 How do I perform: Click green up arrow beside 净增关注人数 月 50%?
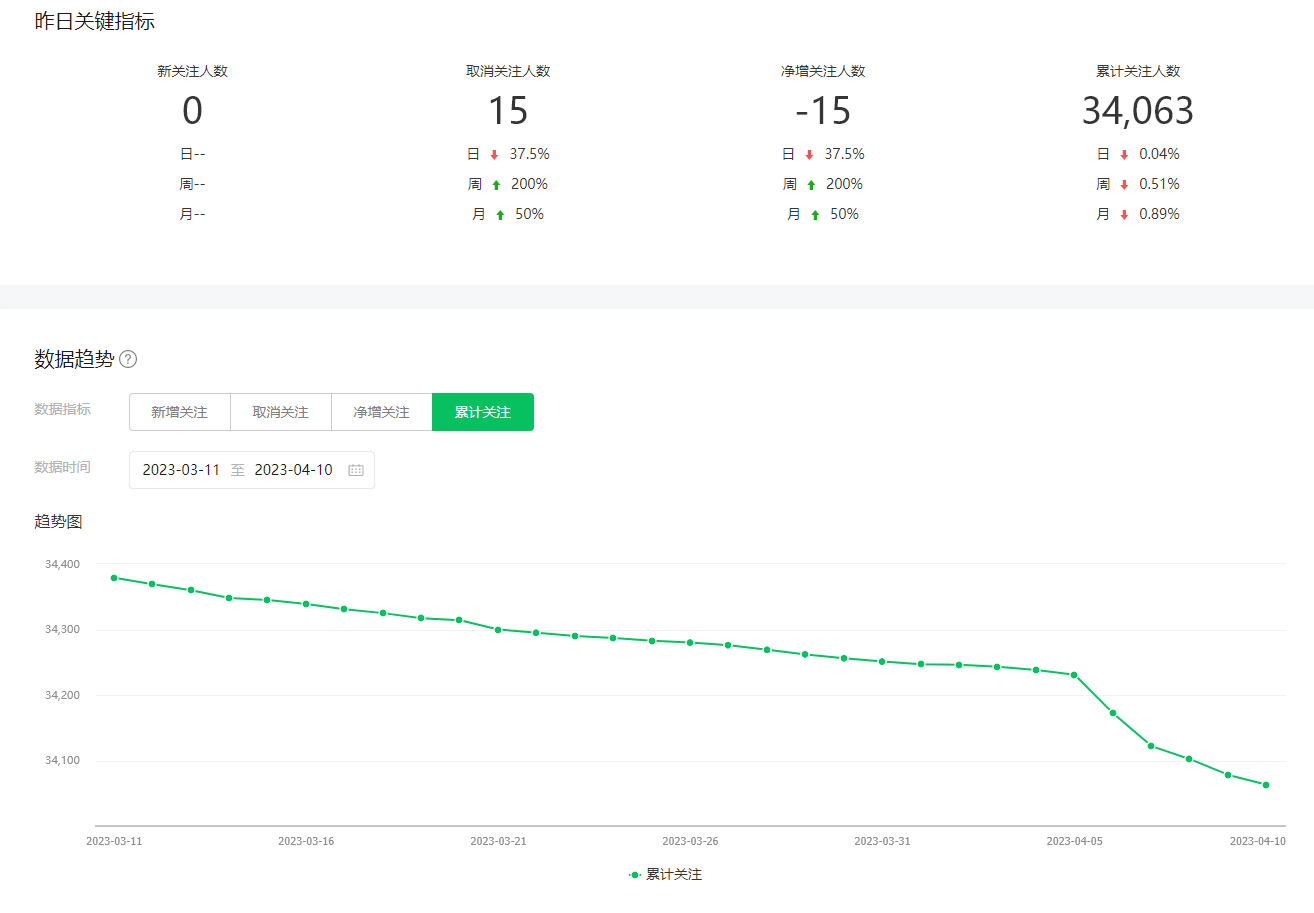(x=815, y=215)
